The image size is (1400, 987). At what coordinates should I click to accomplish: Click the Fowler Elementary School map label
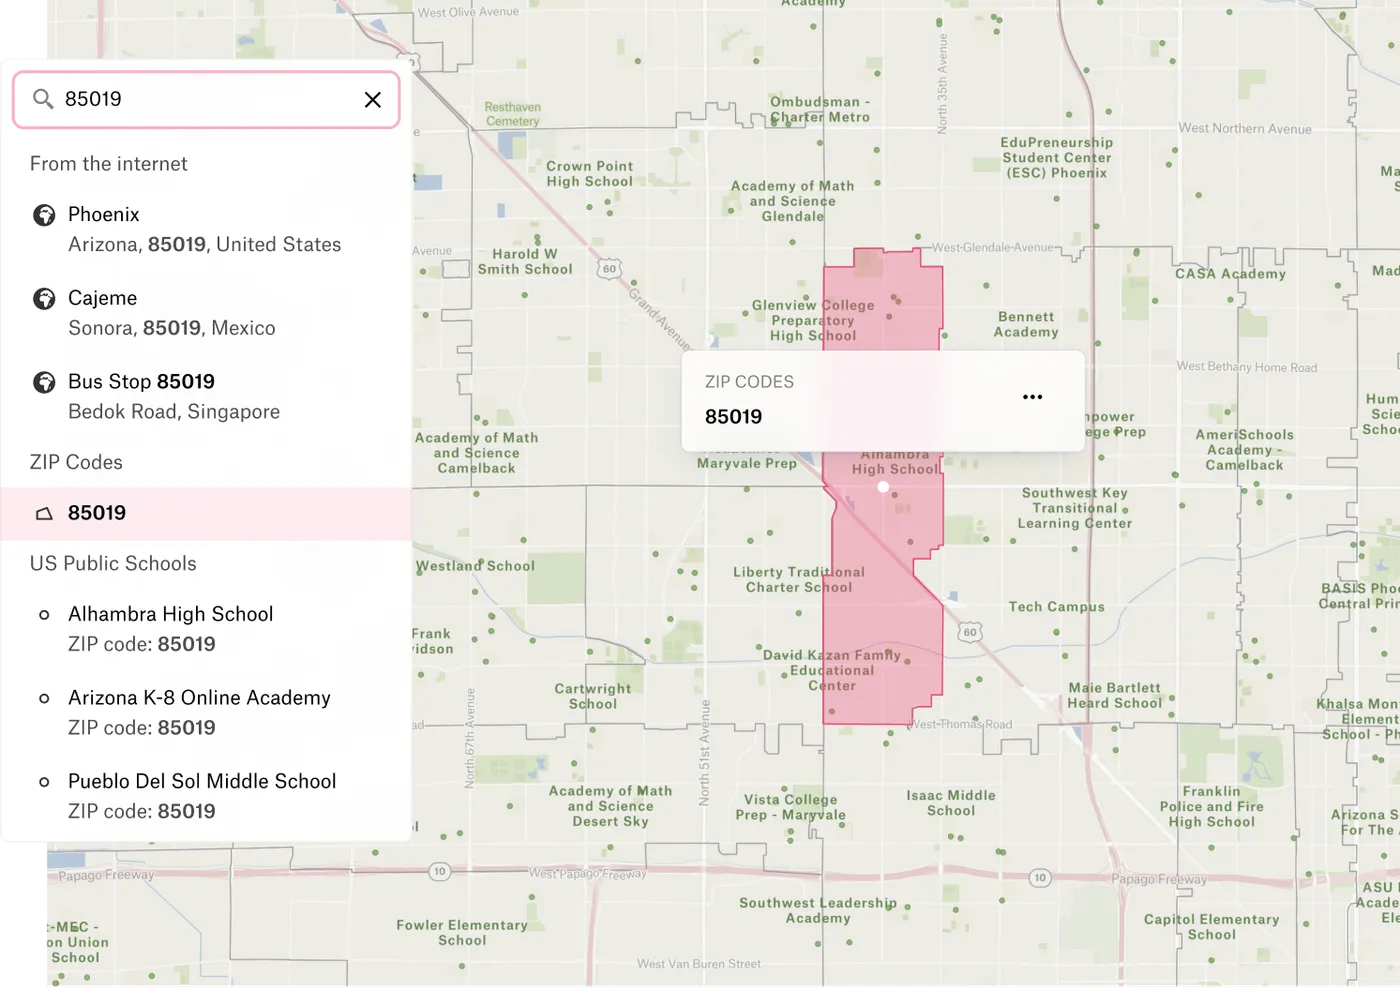[x=462, y=933]
